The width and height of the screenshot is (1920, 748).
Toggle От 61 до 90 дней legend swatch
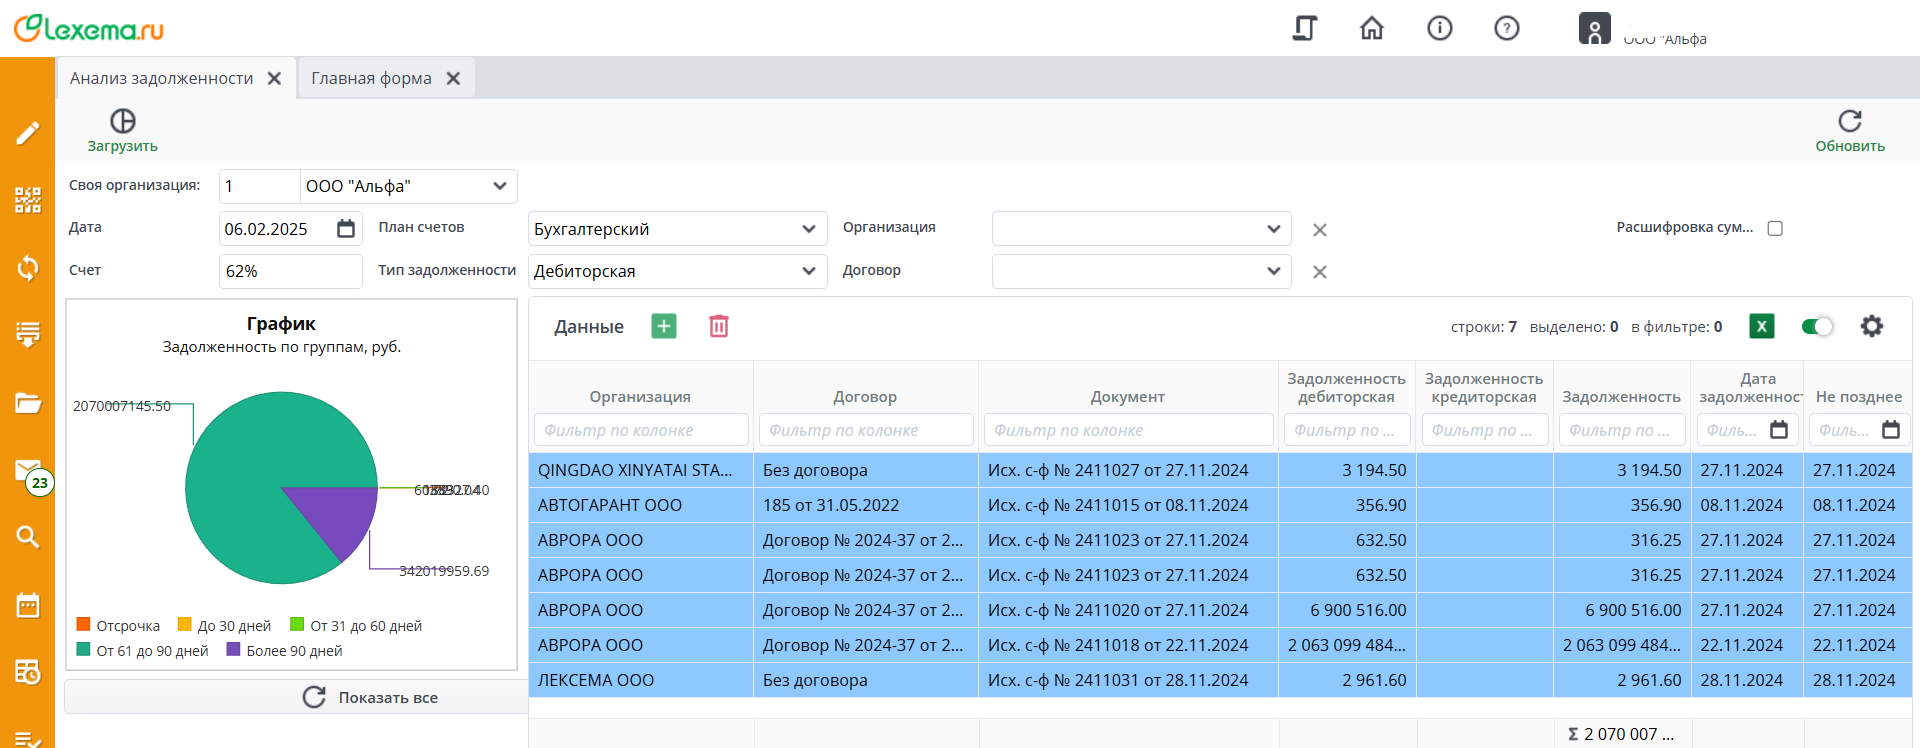point(84,649)
